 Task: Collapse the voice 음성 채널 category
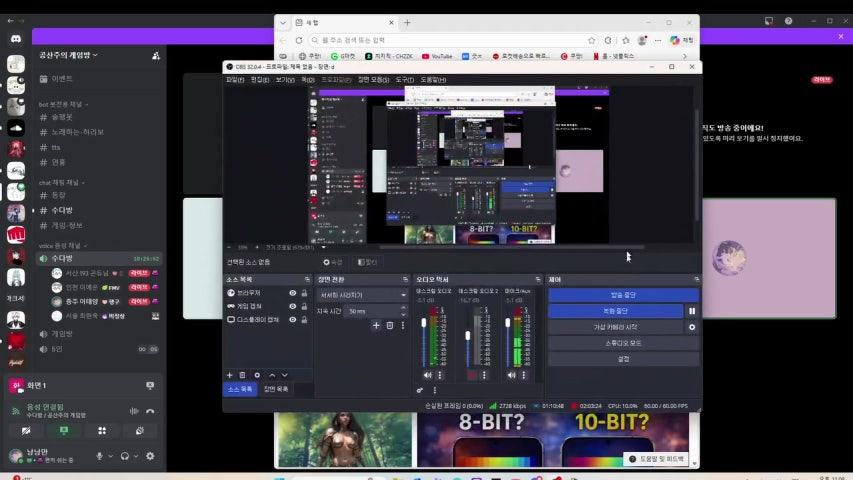click(62, 245)
